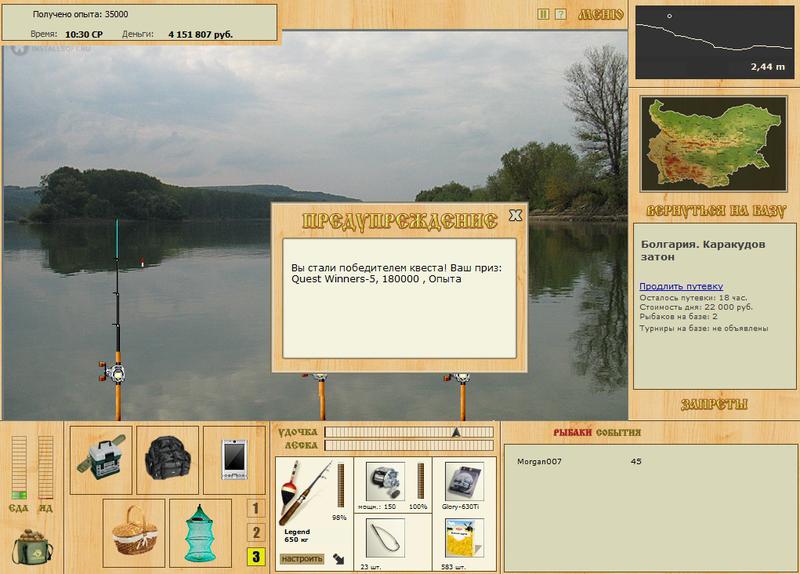Open the green keep net
Image resolution: width=800 pixels, height=574 pixels.
[x=200, y=533]
